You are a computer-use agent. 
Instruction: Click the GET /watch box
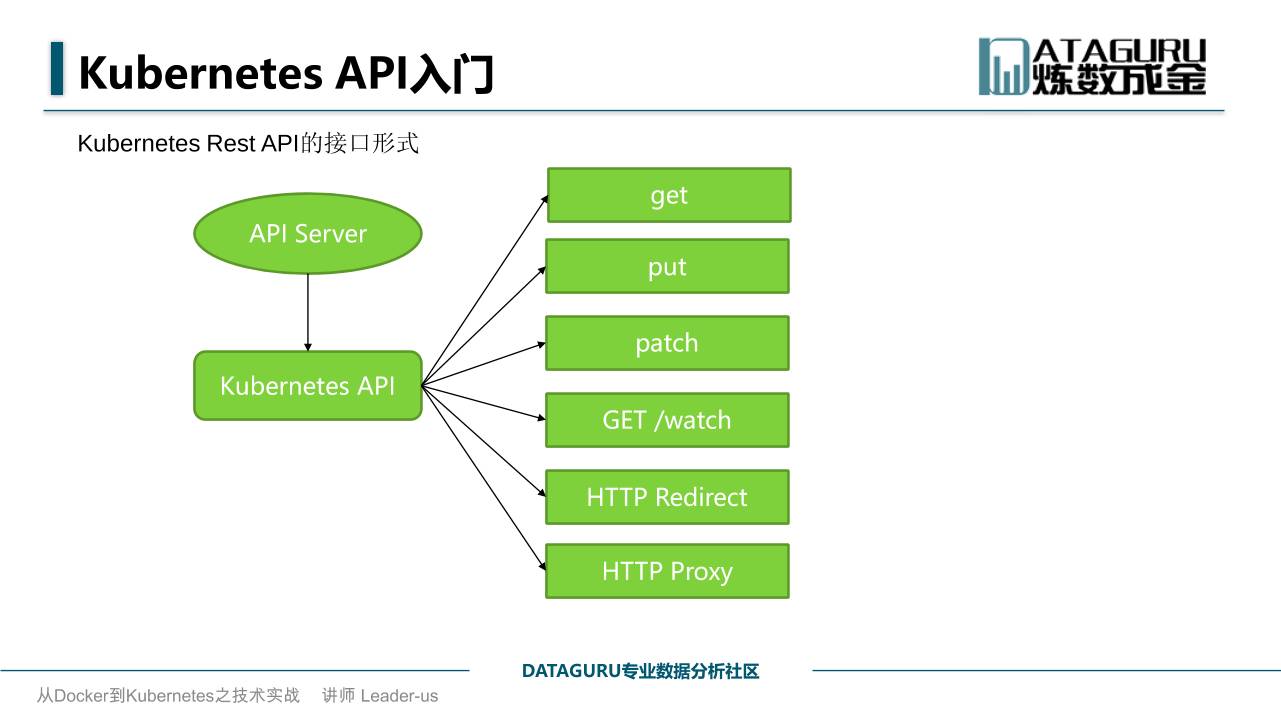point(667,420)
